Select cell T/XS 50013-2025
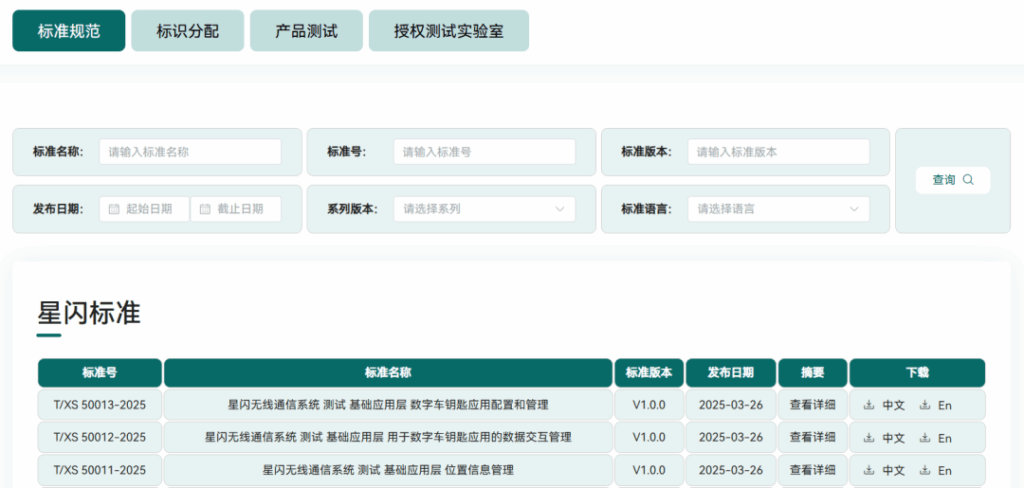Image resolution: width=1024 pixels, height=488 pixels. click(100, 405)
